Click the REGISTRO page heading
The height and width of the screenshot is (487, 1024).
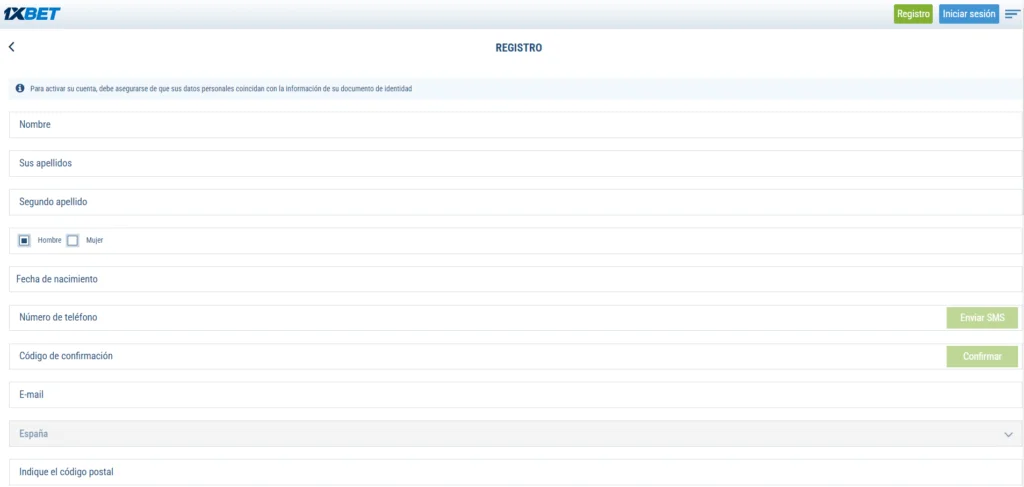(519, 47)
